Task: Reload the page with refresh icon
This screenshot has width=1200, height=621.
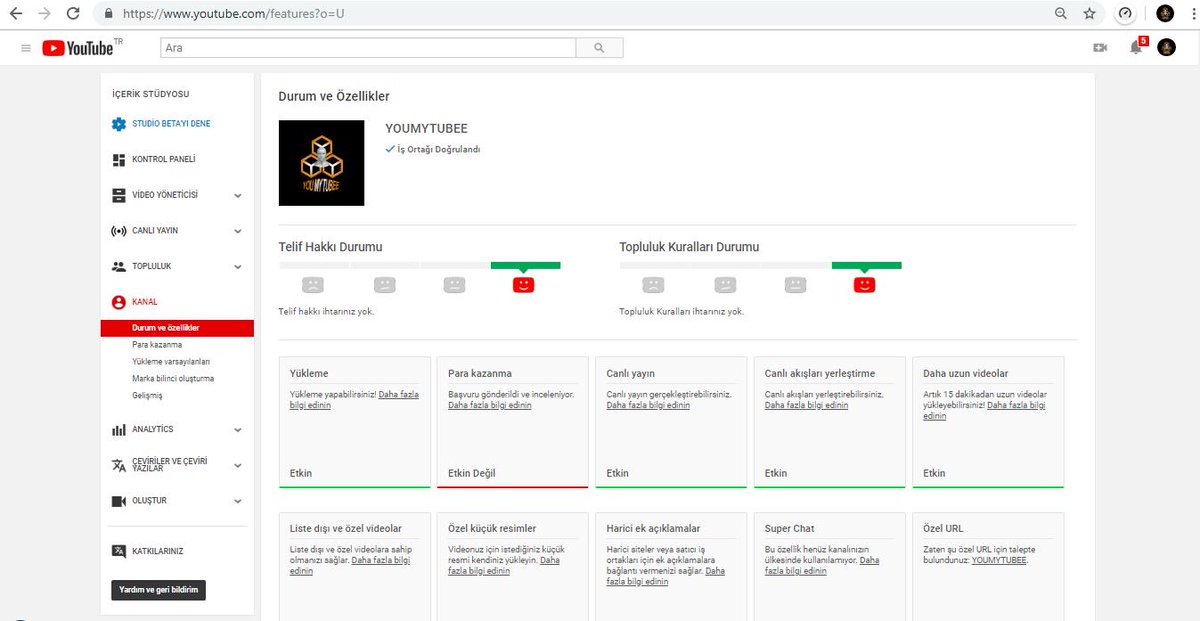Action: pos(73,14)
